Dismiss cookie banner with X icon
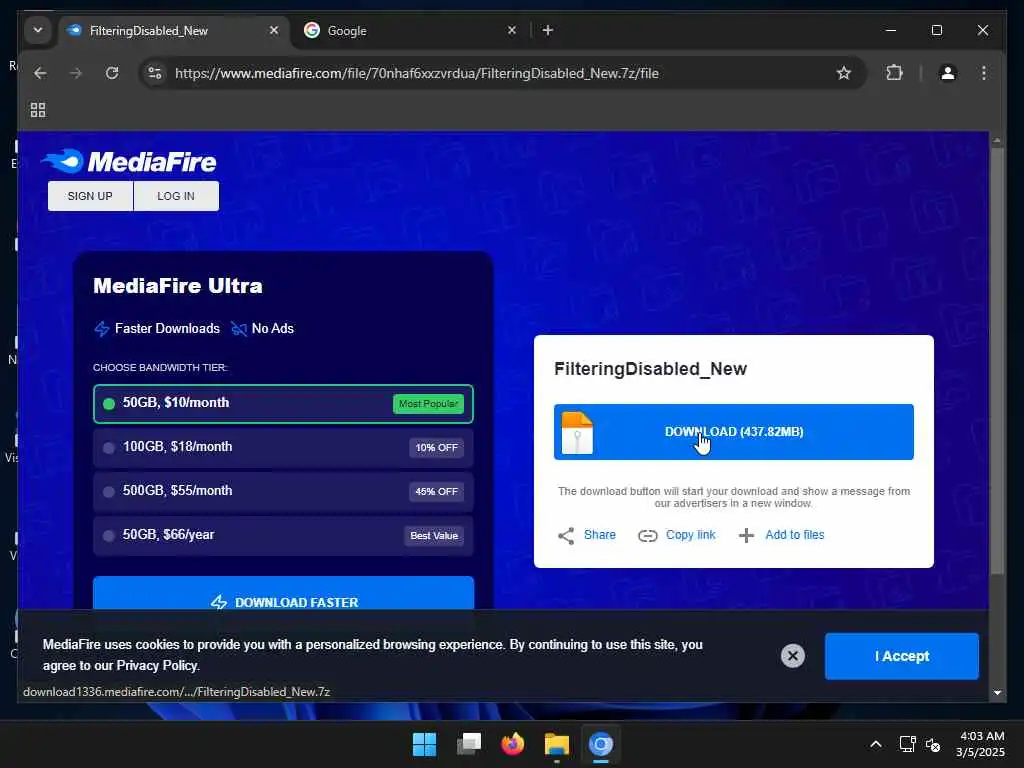Image resolution: width=1024 pixels, height=768 pixels. tap(793, 656)
